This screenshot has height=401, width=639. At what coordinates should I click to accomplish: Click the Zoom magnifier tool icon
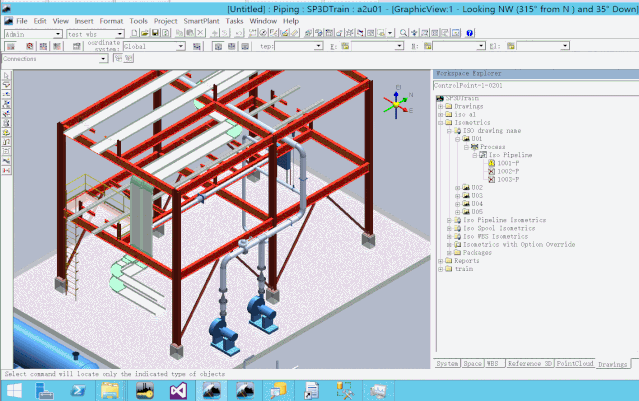403,33
